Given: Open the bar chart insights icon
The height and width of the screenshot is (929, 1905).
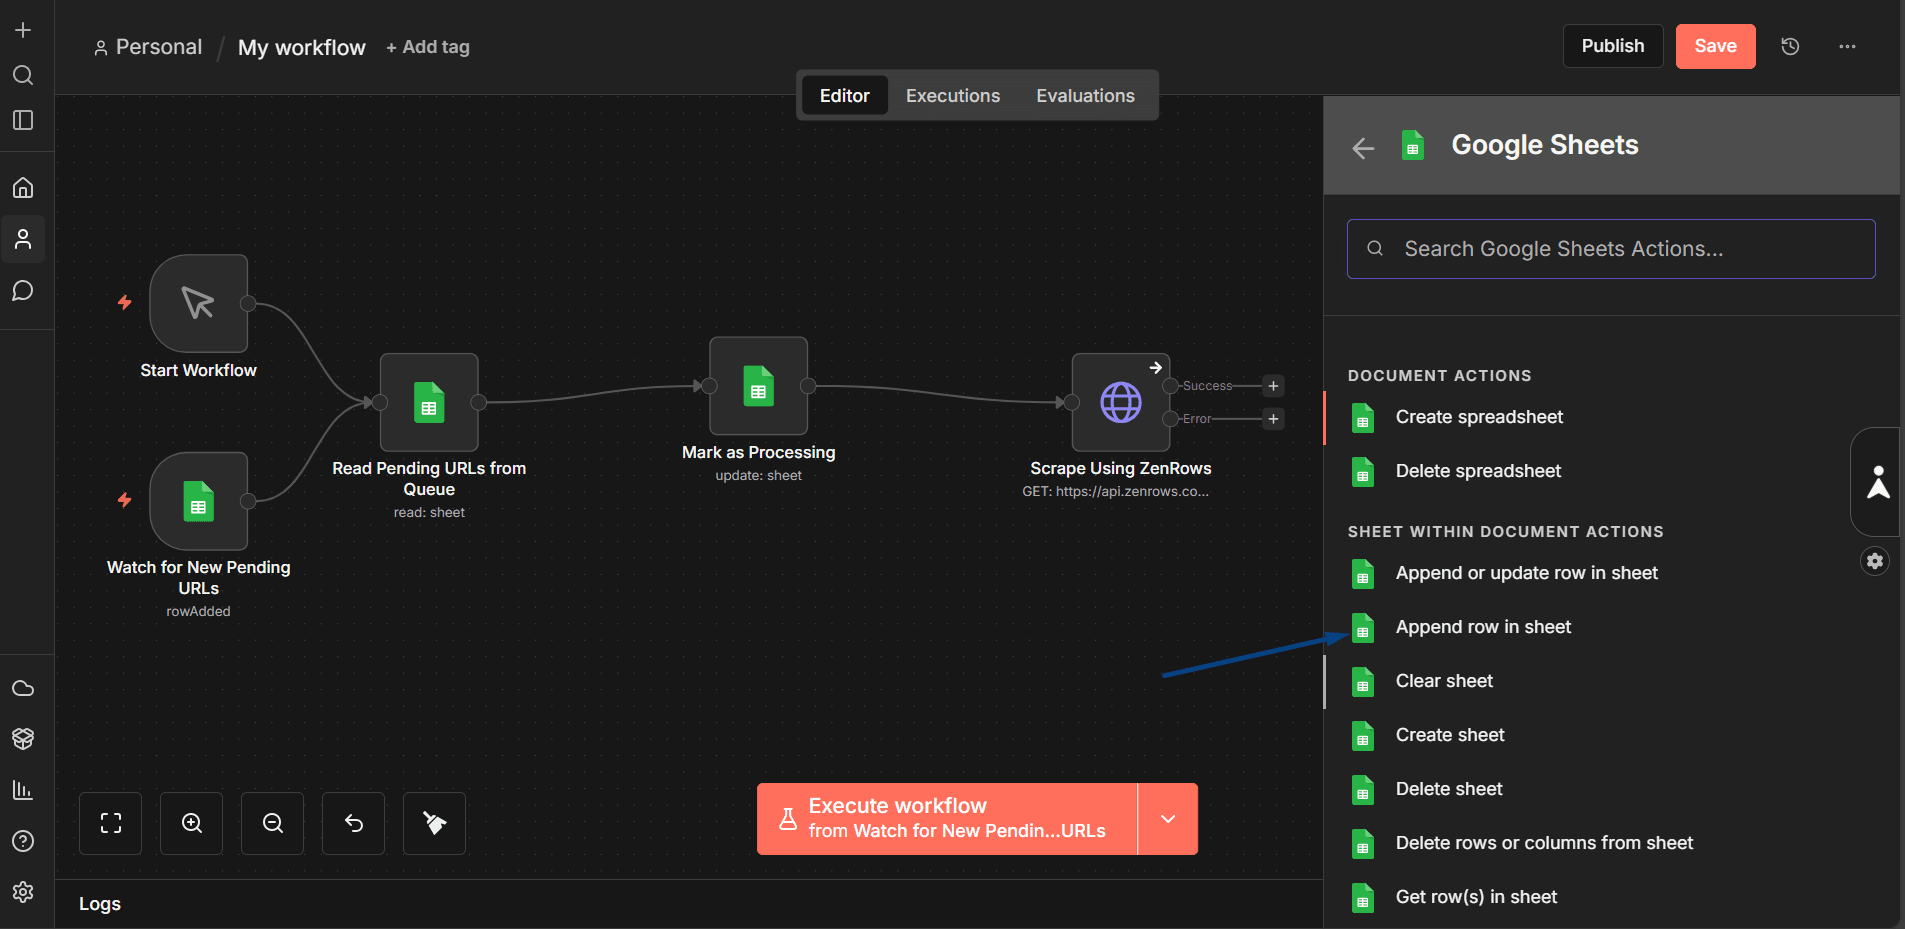Looking at the screenshot, I should pos(23,790).
